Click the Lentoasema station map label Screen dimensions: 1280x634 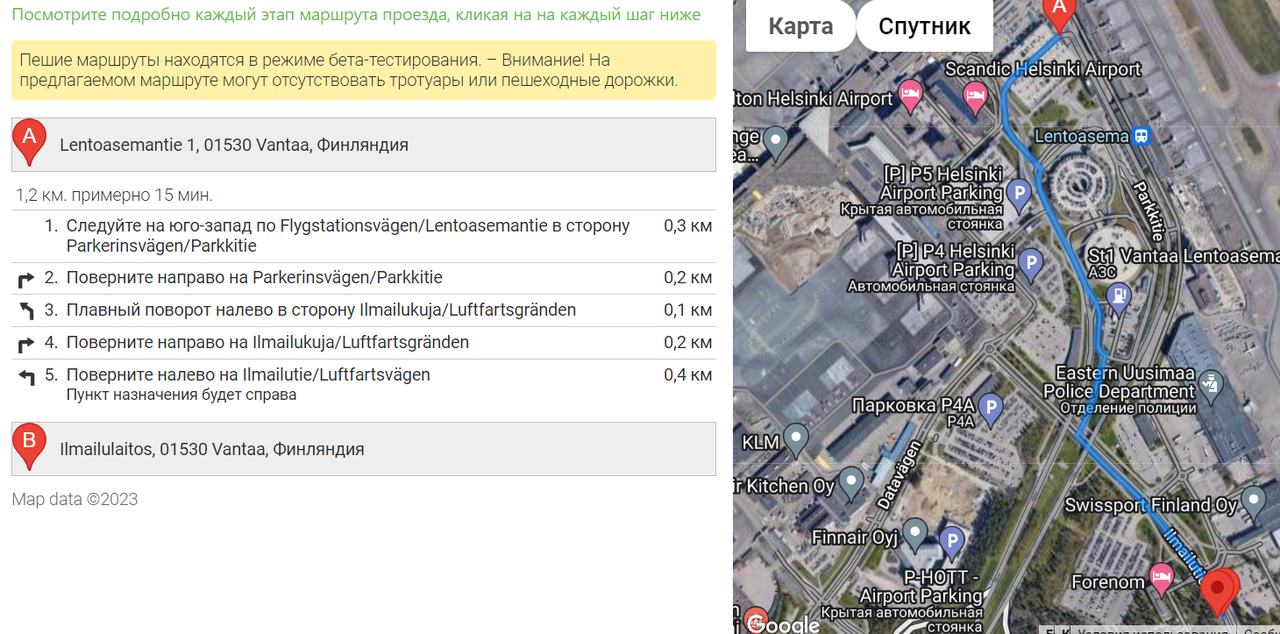[1081, 136]
